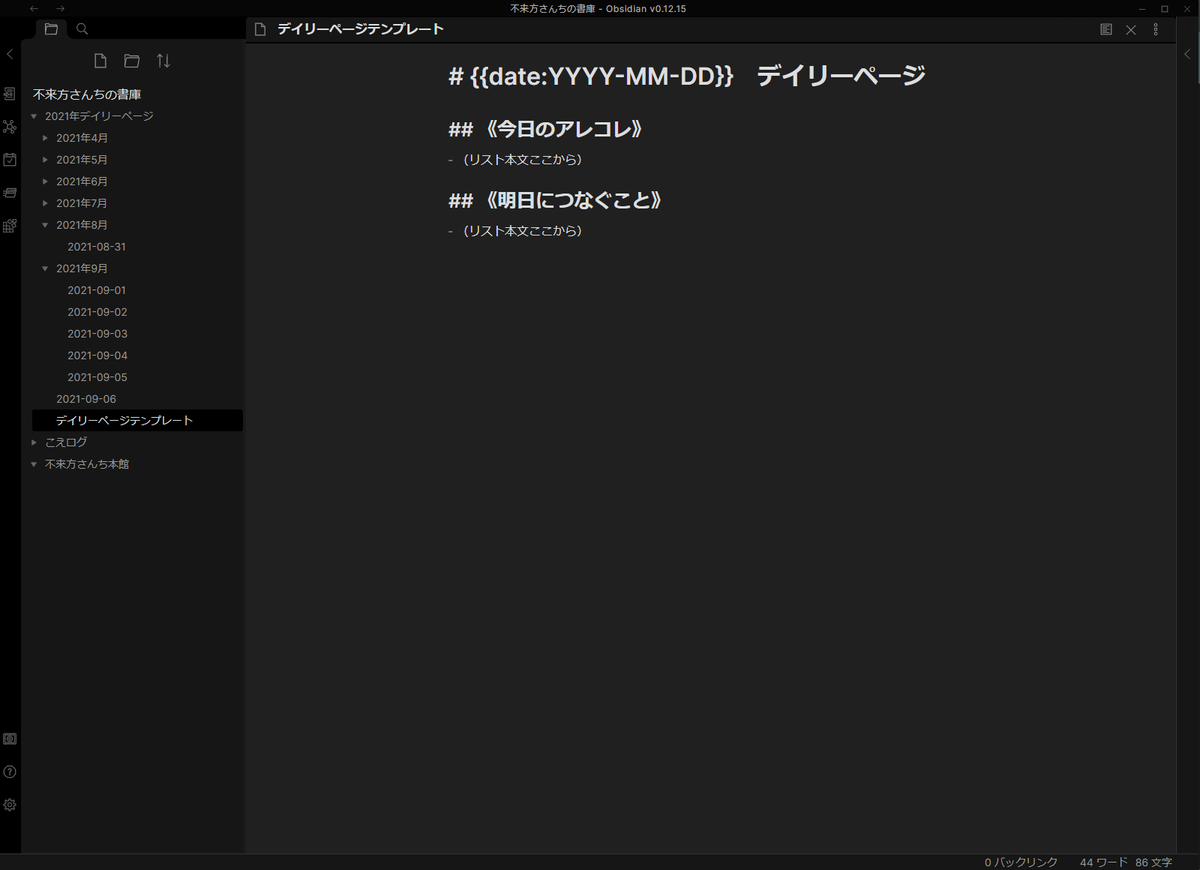Image resolution: width=1200 pixels, height=870 pixels.
Task: Collapse the 不来方さんち本館 folder
Action: coord(34,465)
